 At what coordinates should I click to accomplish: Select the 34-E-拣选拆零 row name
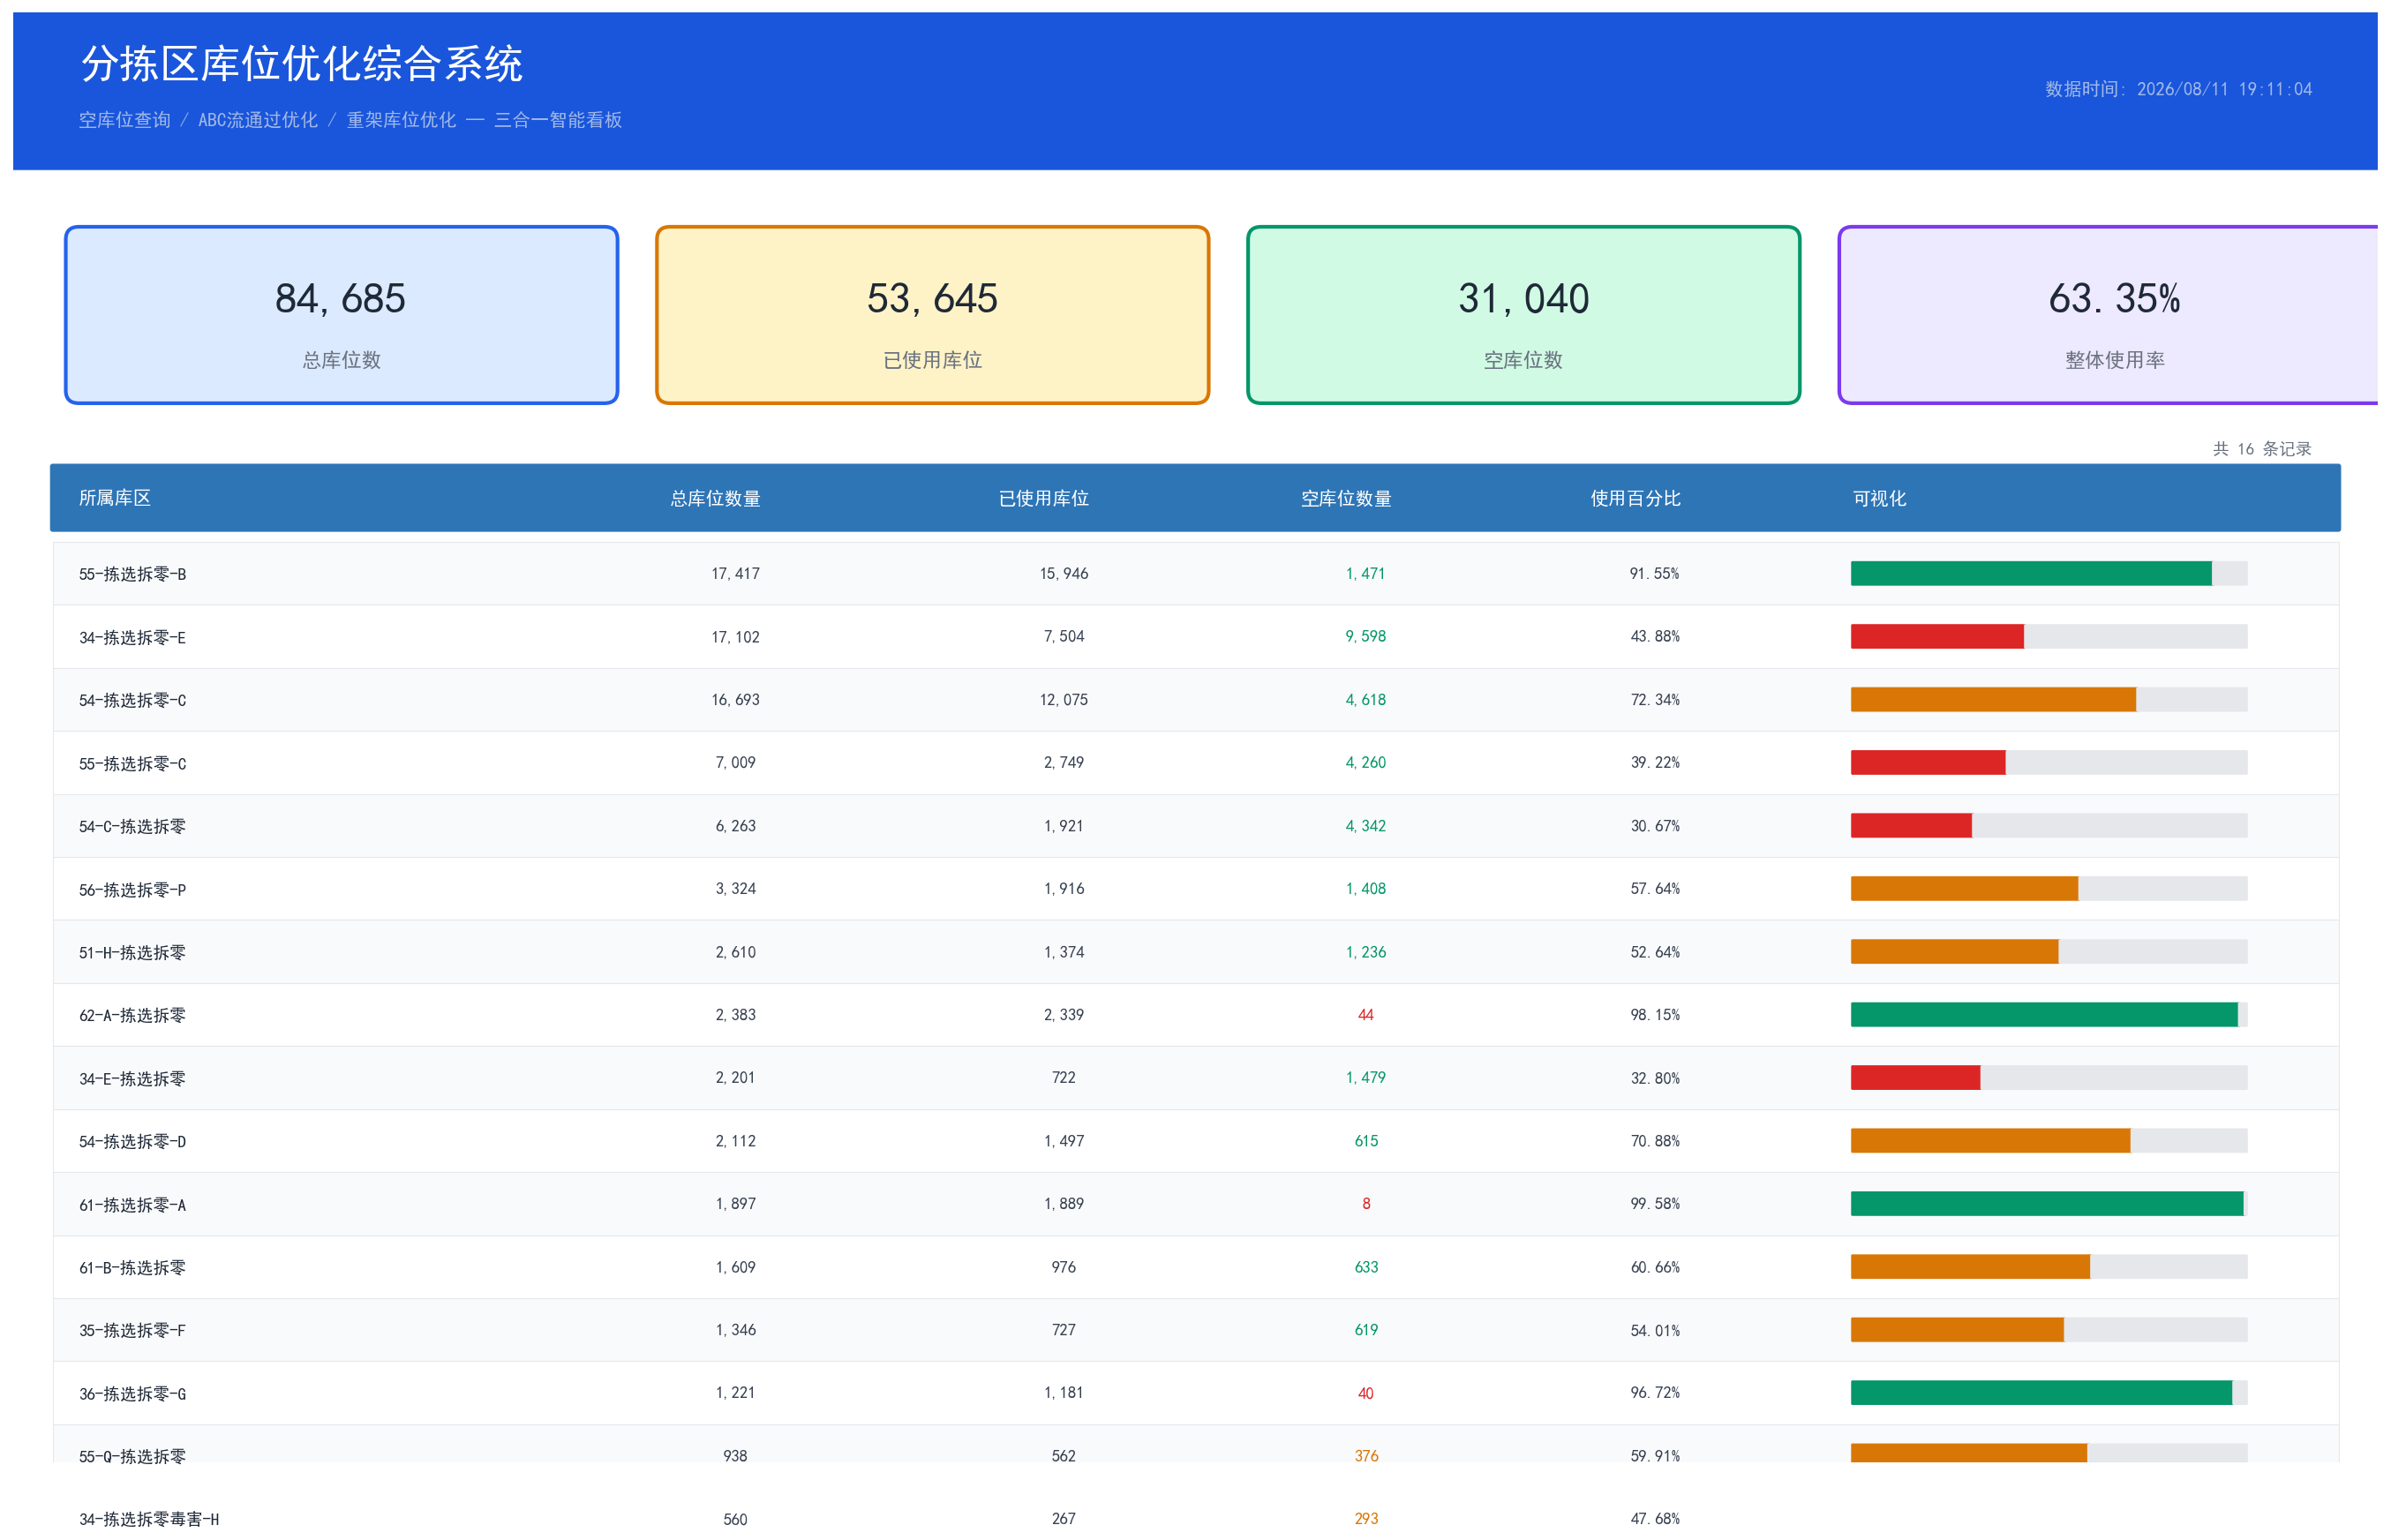pos(133,1078)
